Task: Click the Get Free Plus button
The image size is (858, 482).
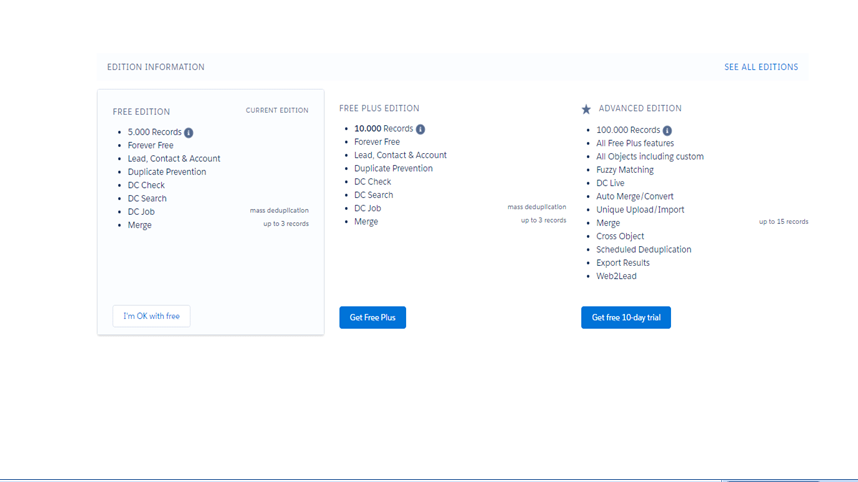Action: tap(373, 317)
